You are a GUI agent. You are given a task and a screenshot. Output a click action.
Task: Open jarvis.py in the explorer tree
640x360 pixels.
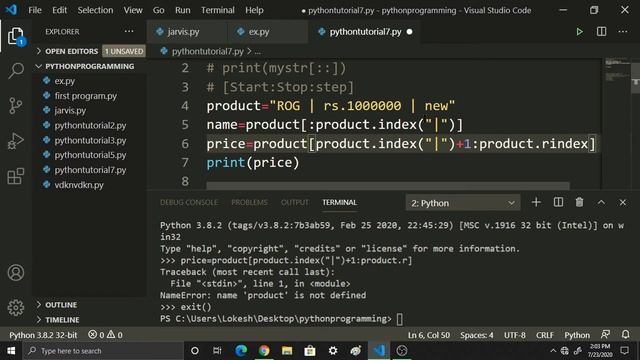[89, 111]
